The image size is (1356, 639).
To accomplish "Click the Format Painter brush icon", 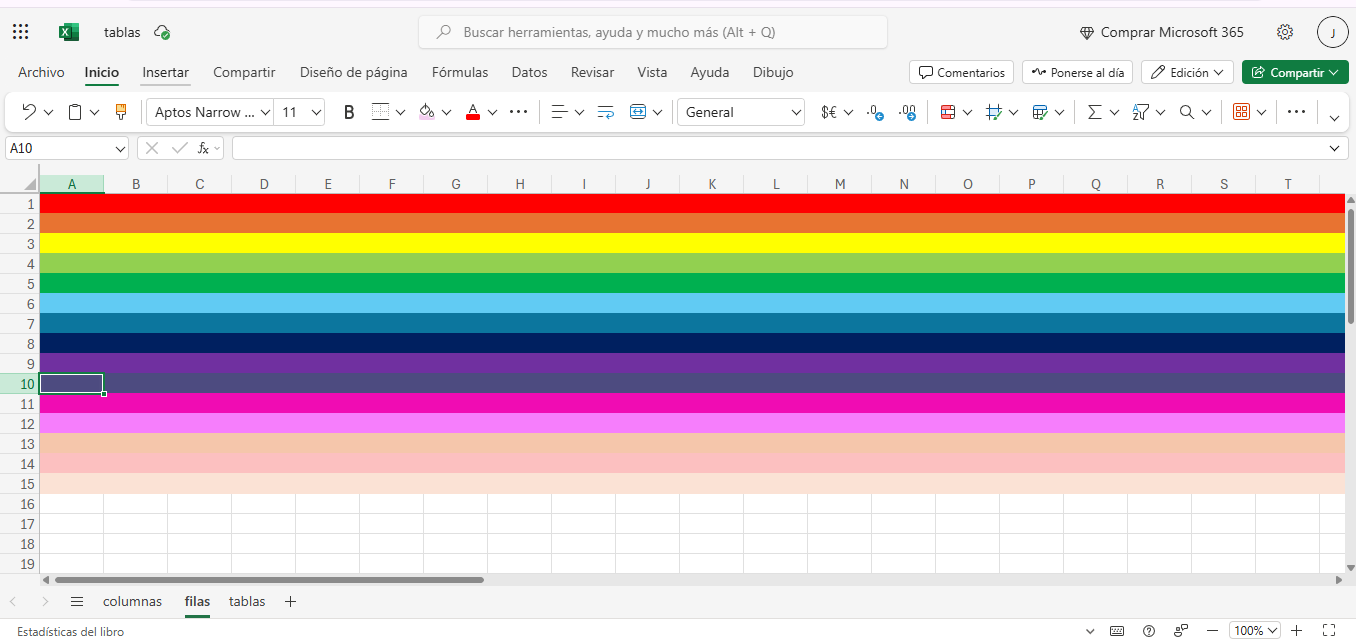I will click(121, 112).
